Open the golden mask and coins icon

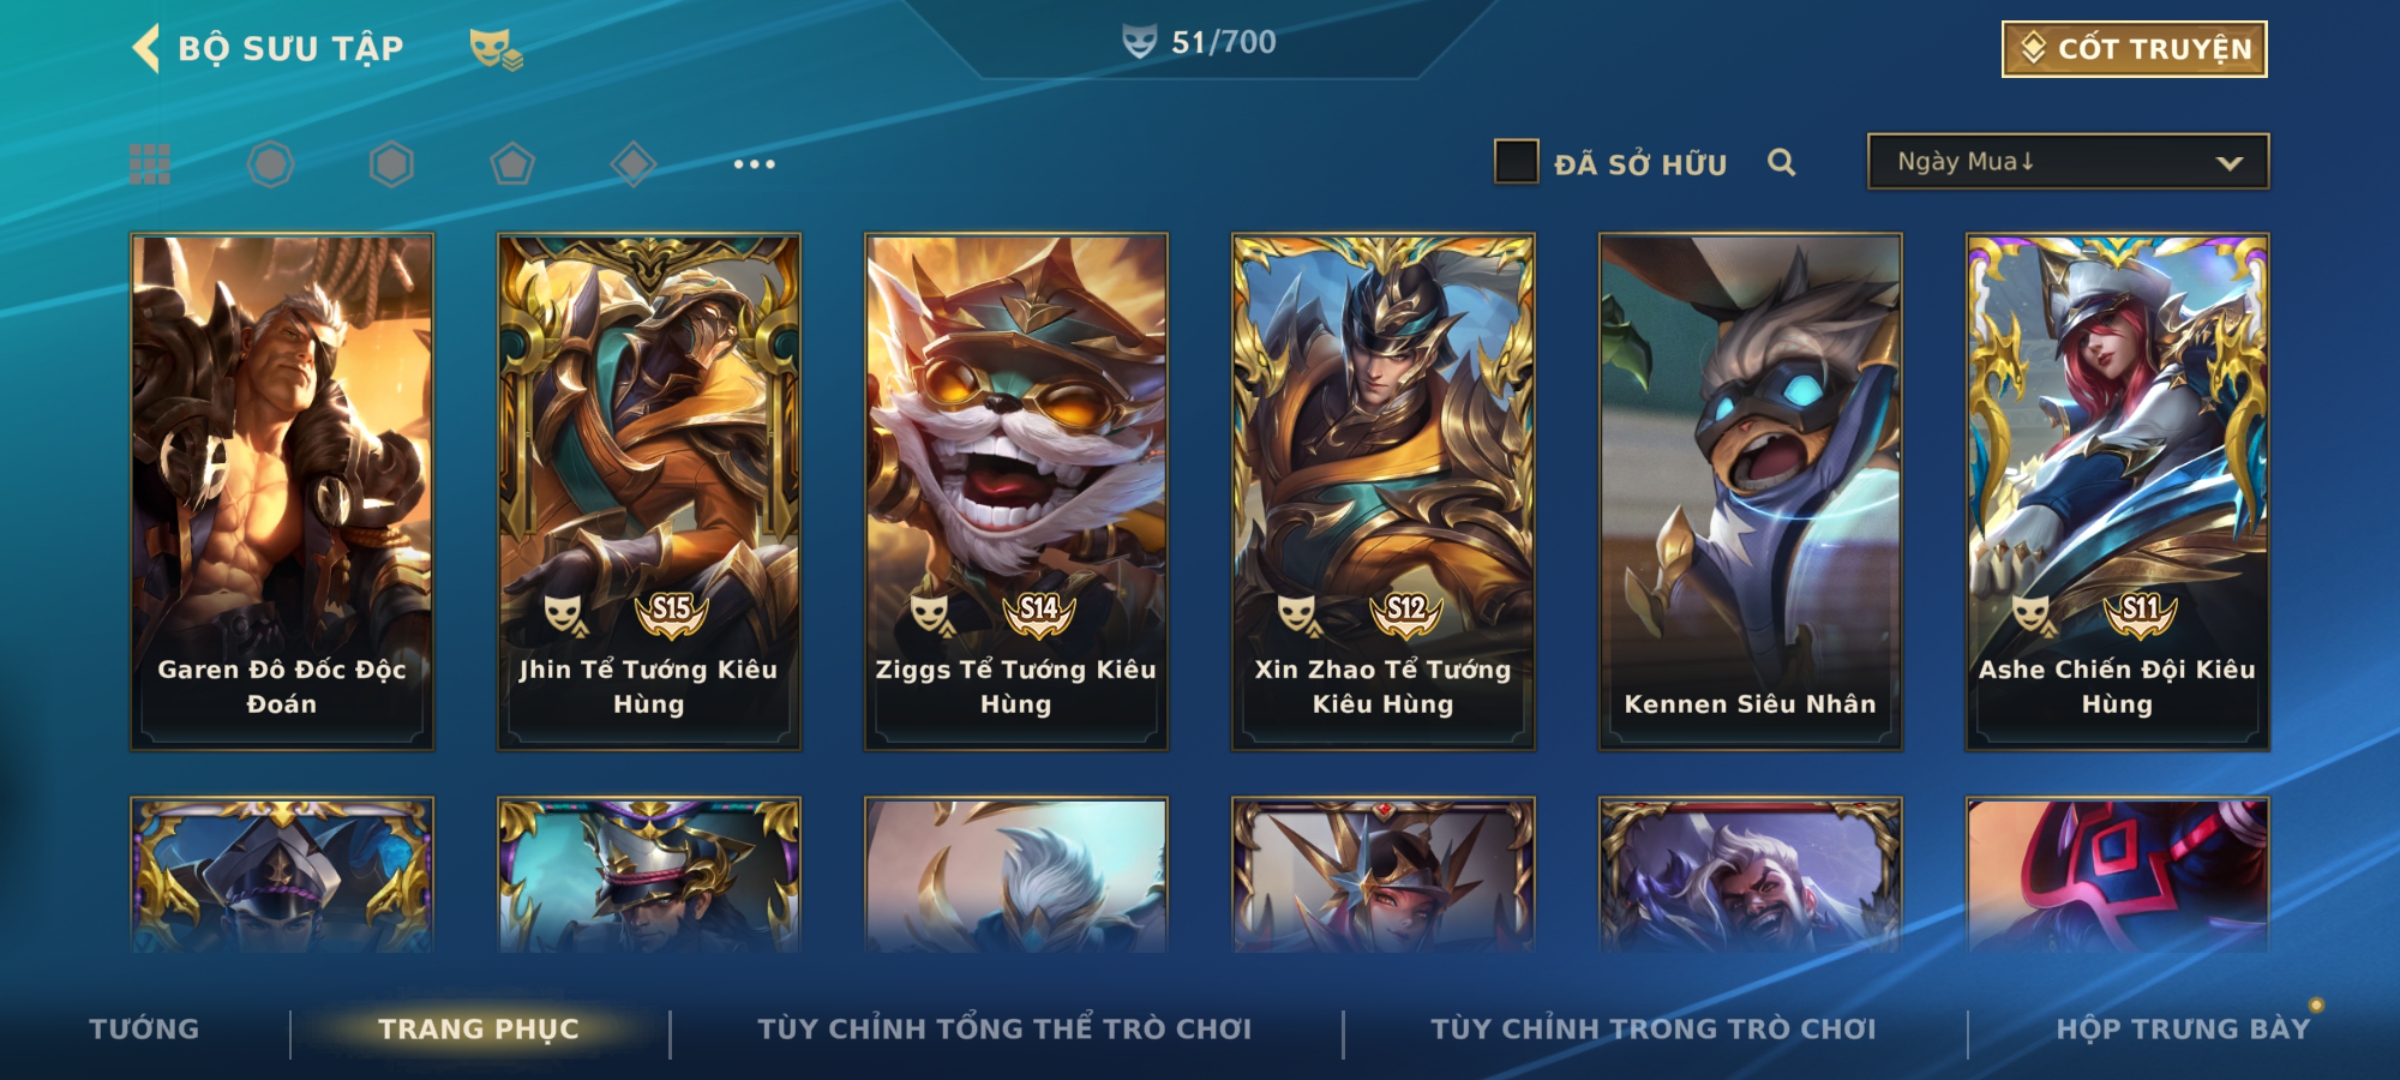point(496,48)
